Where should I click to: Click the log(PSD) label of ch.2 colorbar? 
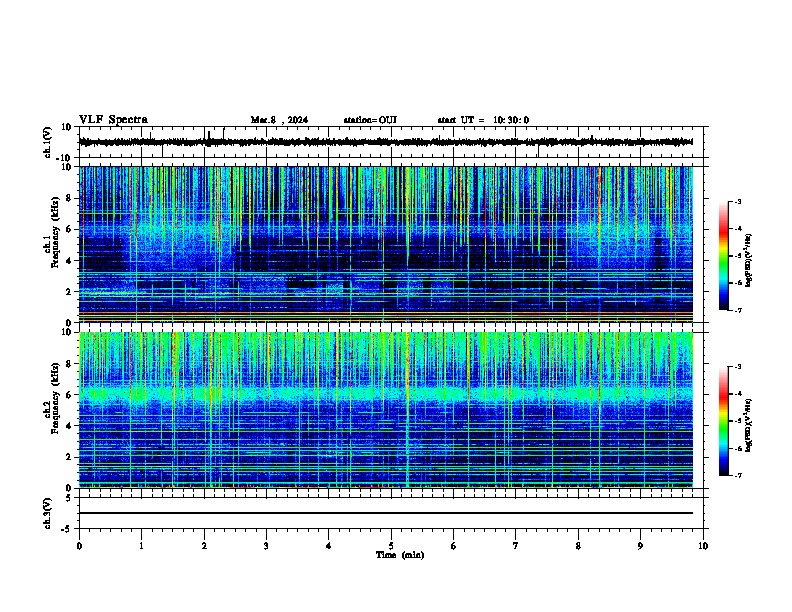(748, 425)
